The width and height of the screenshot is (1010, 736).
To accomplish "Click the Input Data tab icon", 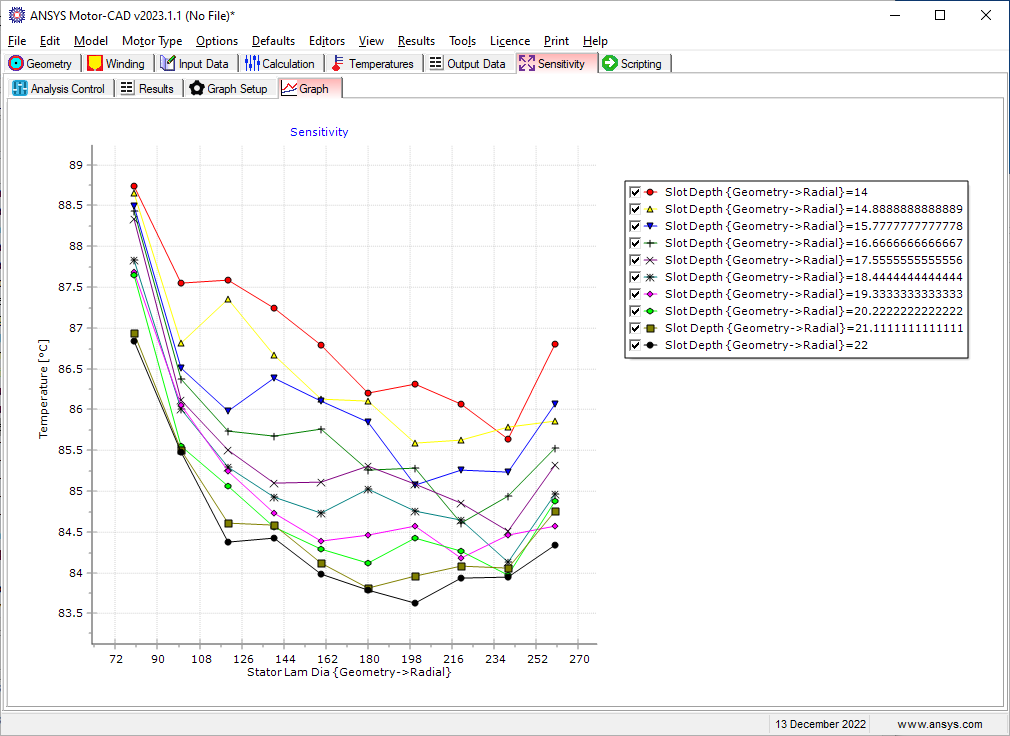I will [x=168, y=63].
